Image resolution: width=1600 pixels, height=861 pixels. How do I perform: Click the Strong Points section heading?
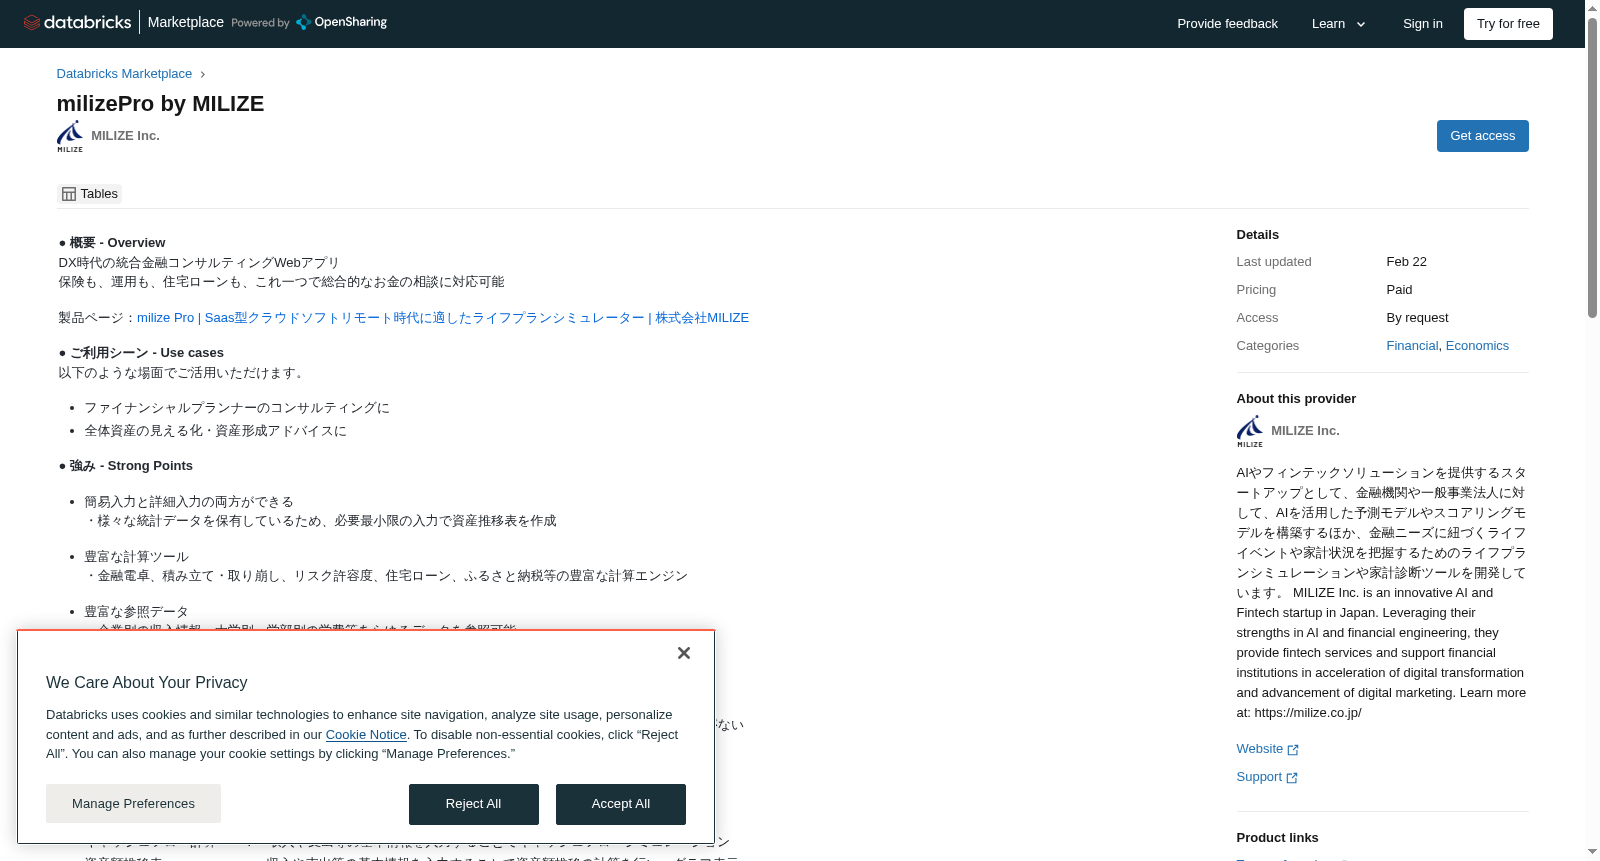coord(126,466)
